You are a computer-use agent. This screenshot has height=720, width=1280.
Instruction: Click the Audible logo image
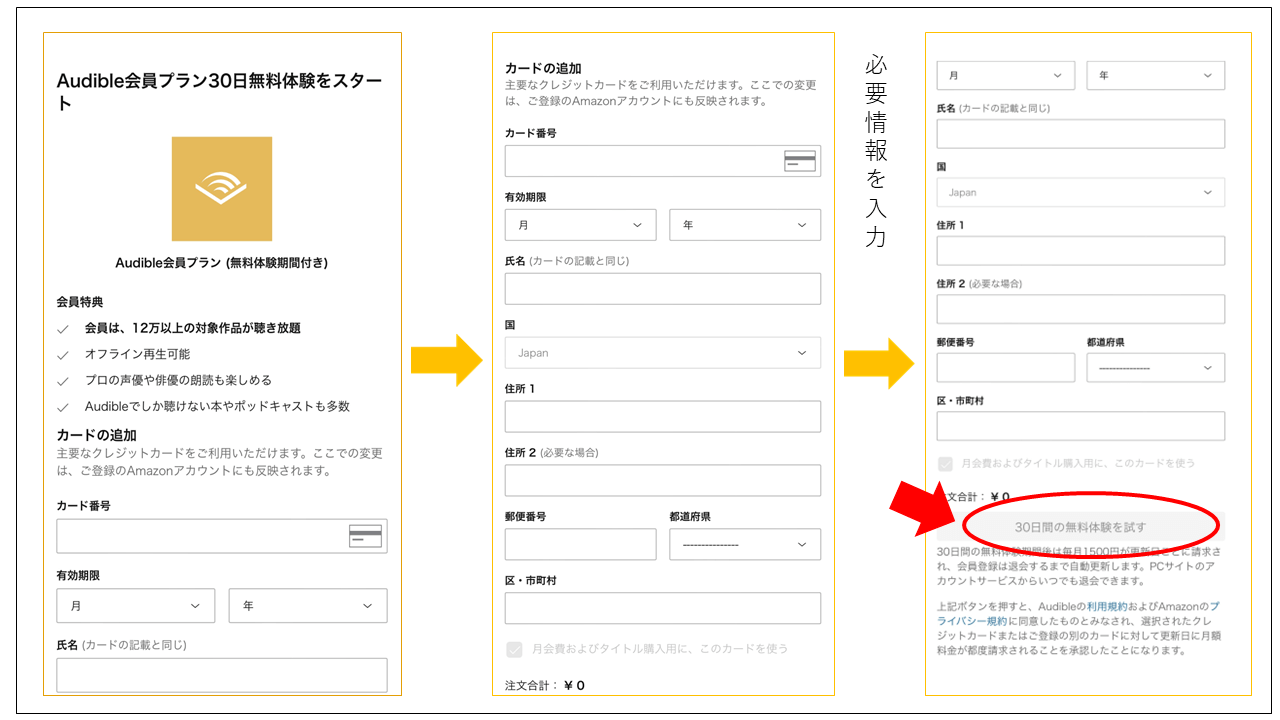[221, 189]
